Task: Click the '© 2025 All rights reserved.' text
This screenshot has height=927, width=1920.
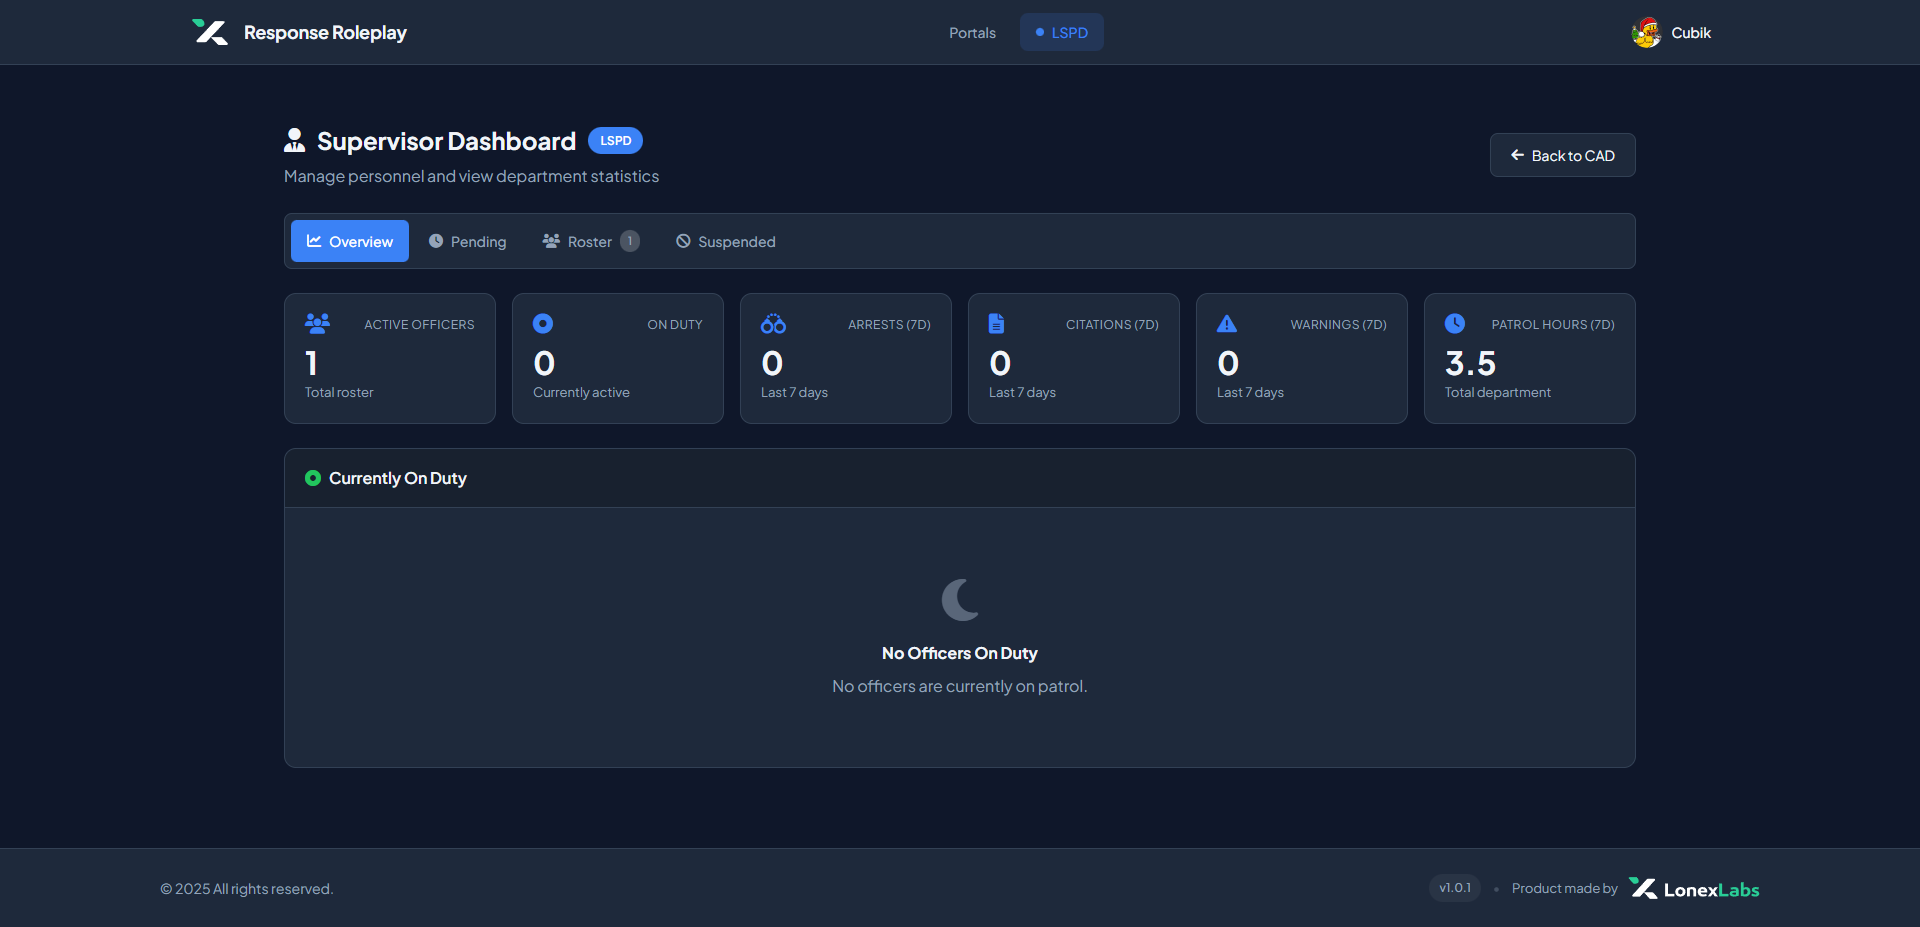Action: click(247, 889)
